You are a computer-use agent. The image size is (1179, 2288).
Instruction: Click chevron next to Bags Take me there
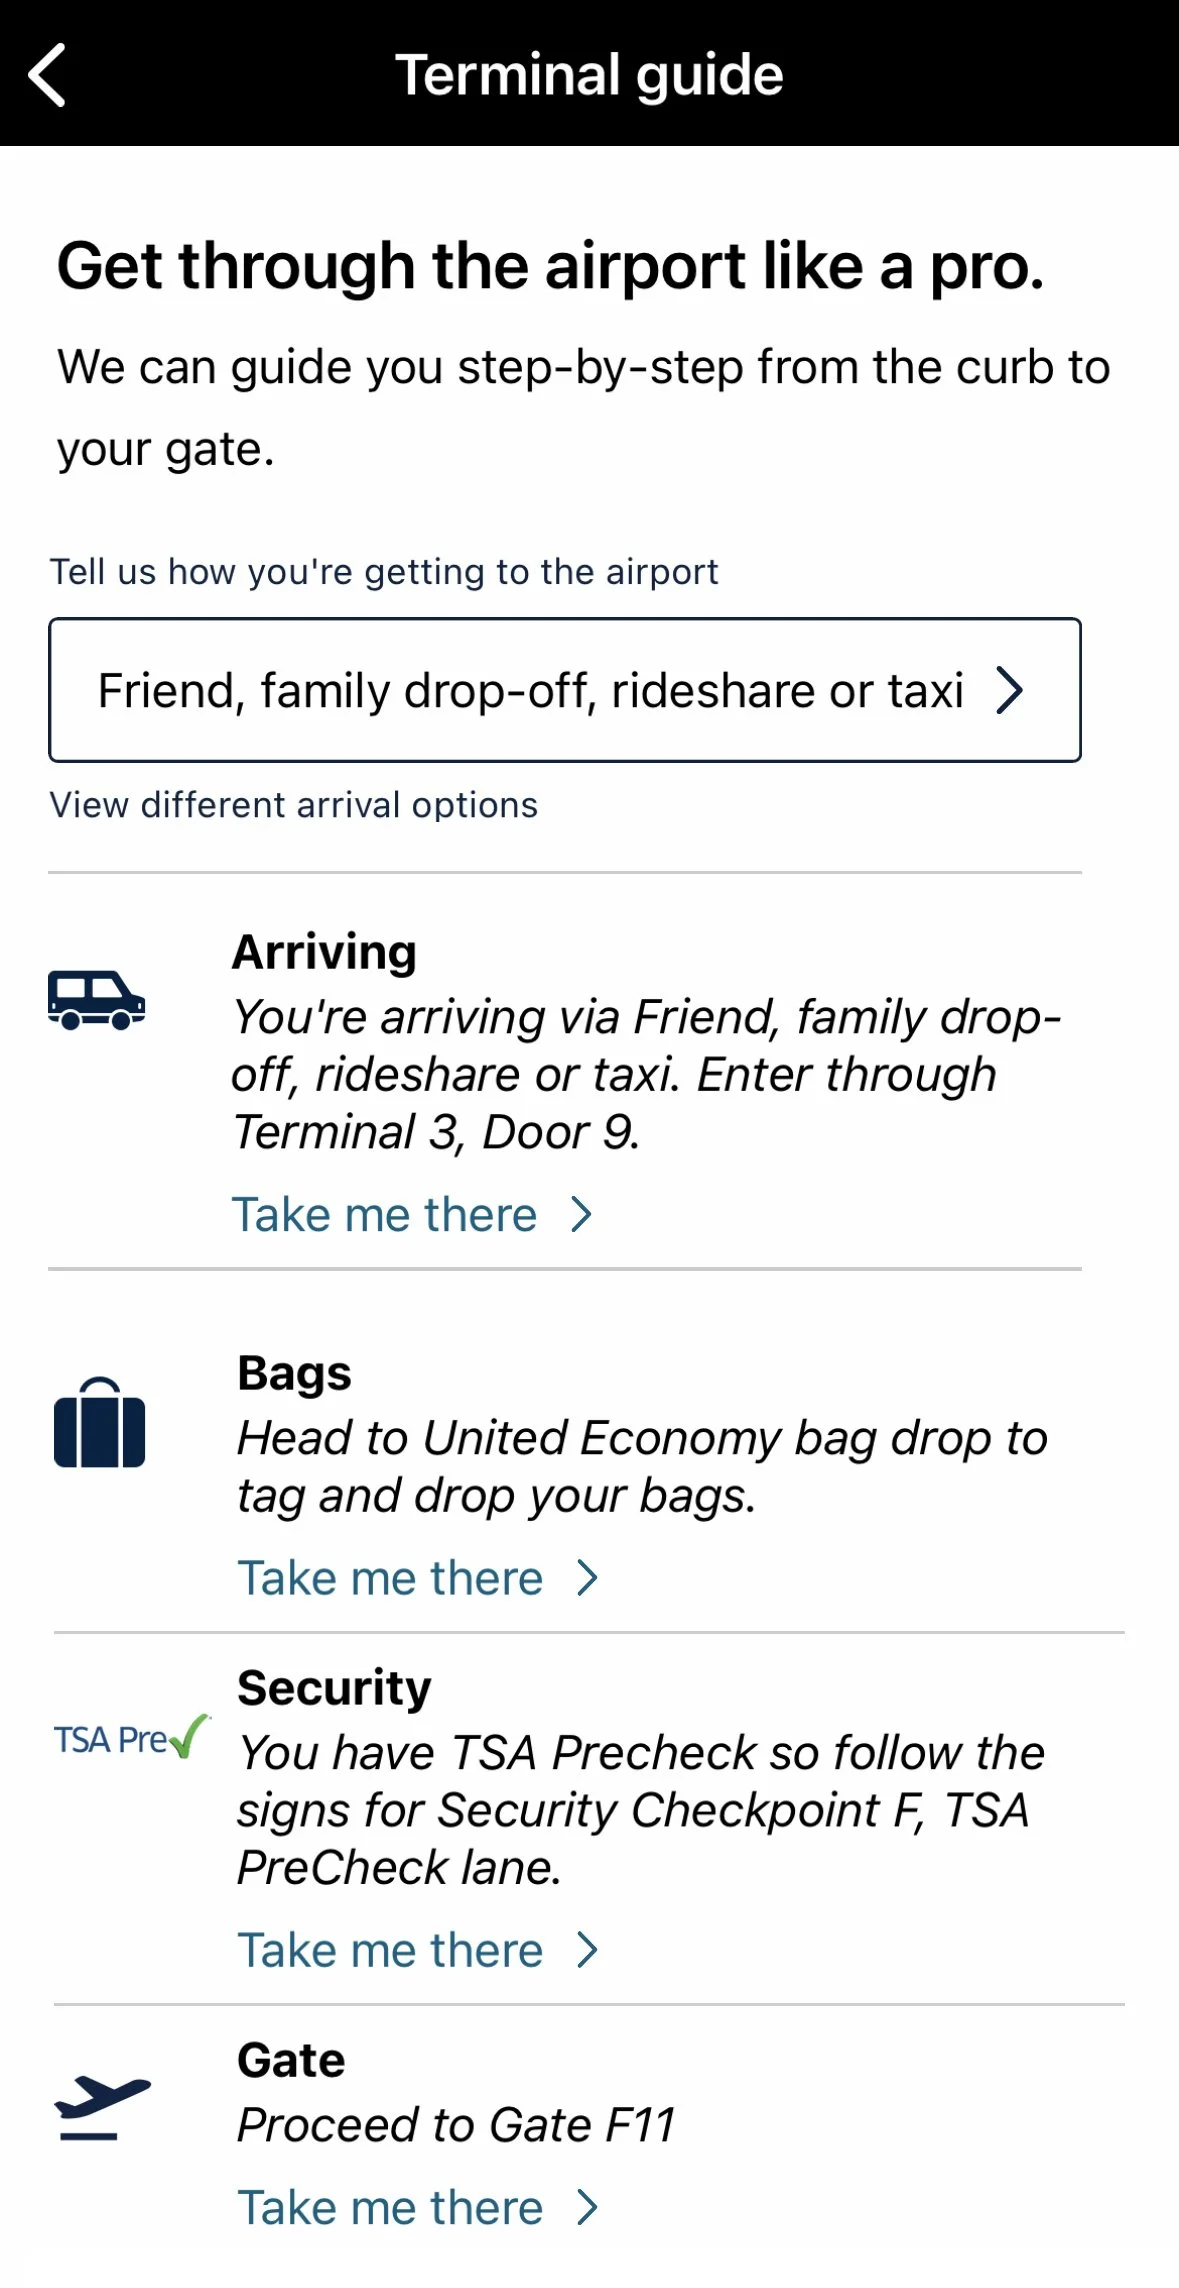[x=587, y=1578]
